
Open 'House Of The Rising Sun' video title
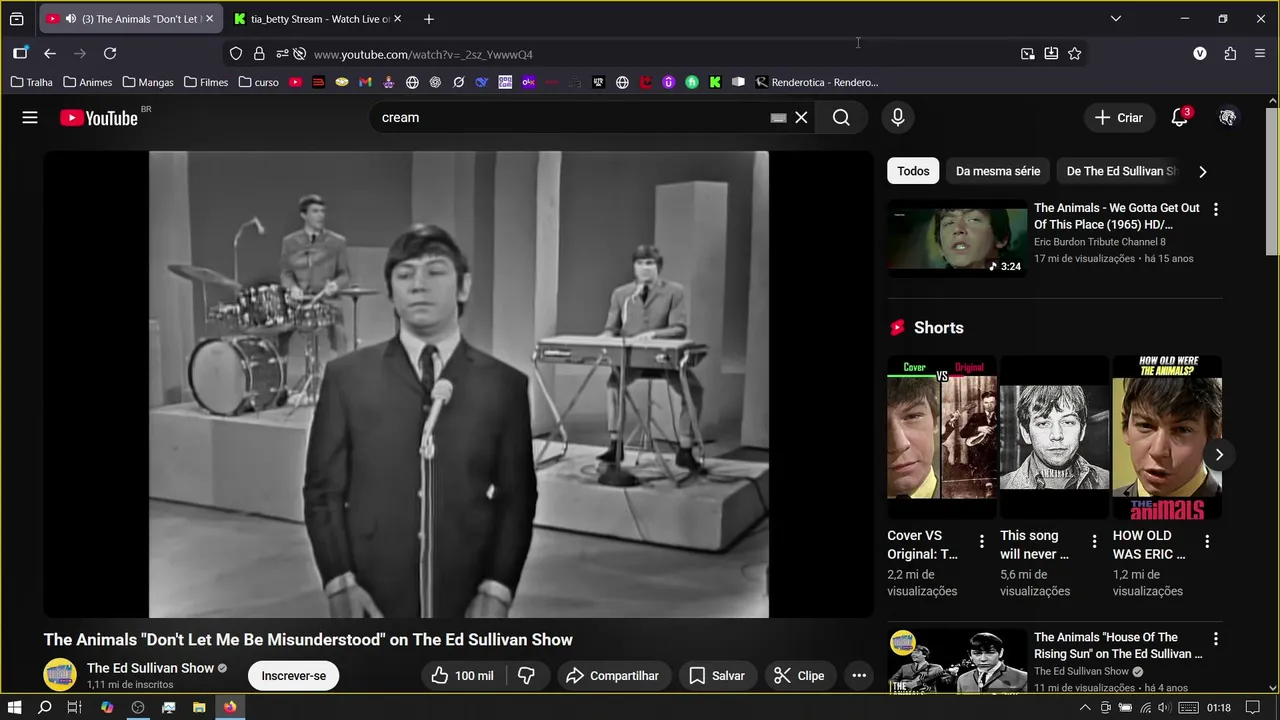pyautogui.click(x=1118, y=645)
